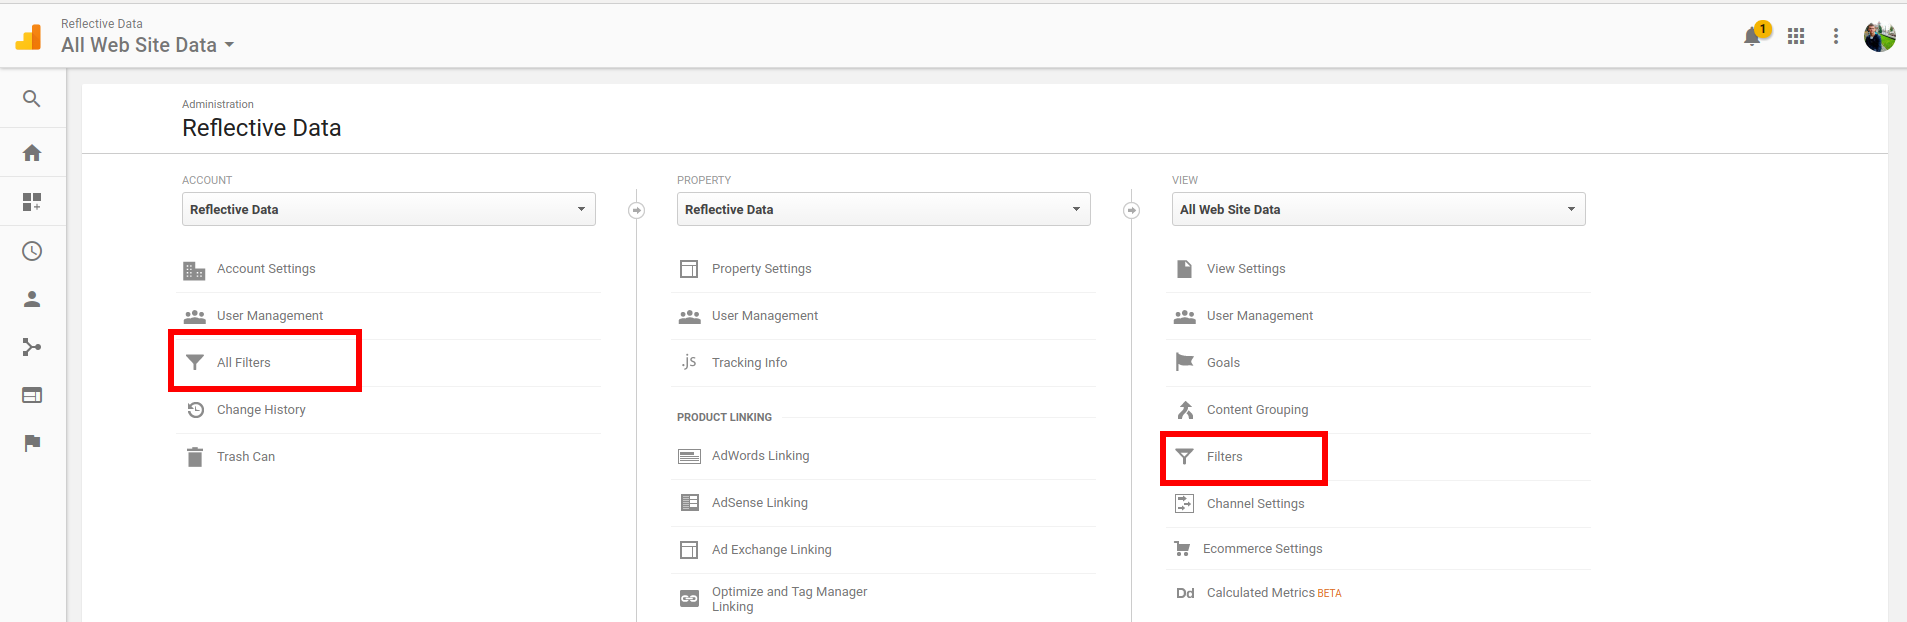Image resolution: width=1907 pixels, height=622 pixels.
Task: Open Conversions flag icon in sidebar
Action: coord(32,443)
